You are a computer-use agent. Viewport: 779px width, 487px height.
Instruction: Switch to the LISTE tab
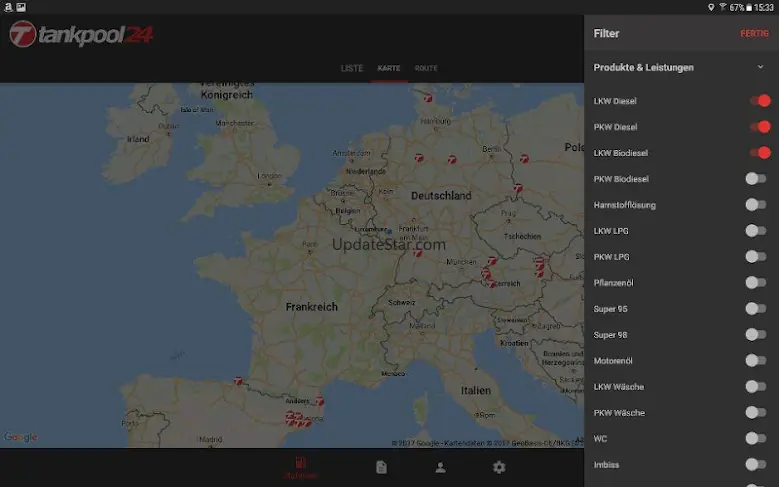click(352, 68)
